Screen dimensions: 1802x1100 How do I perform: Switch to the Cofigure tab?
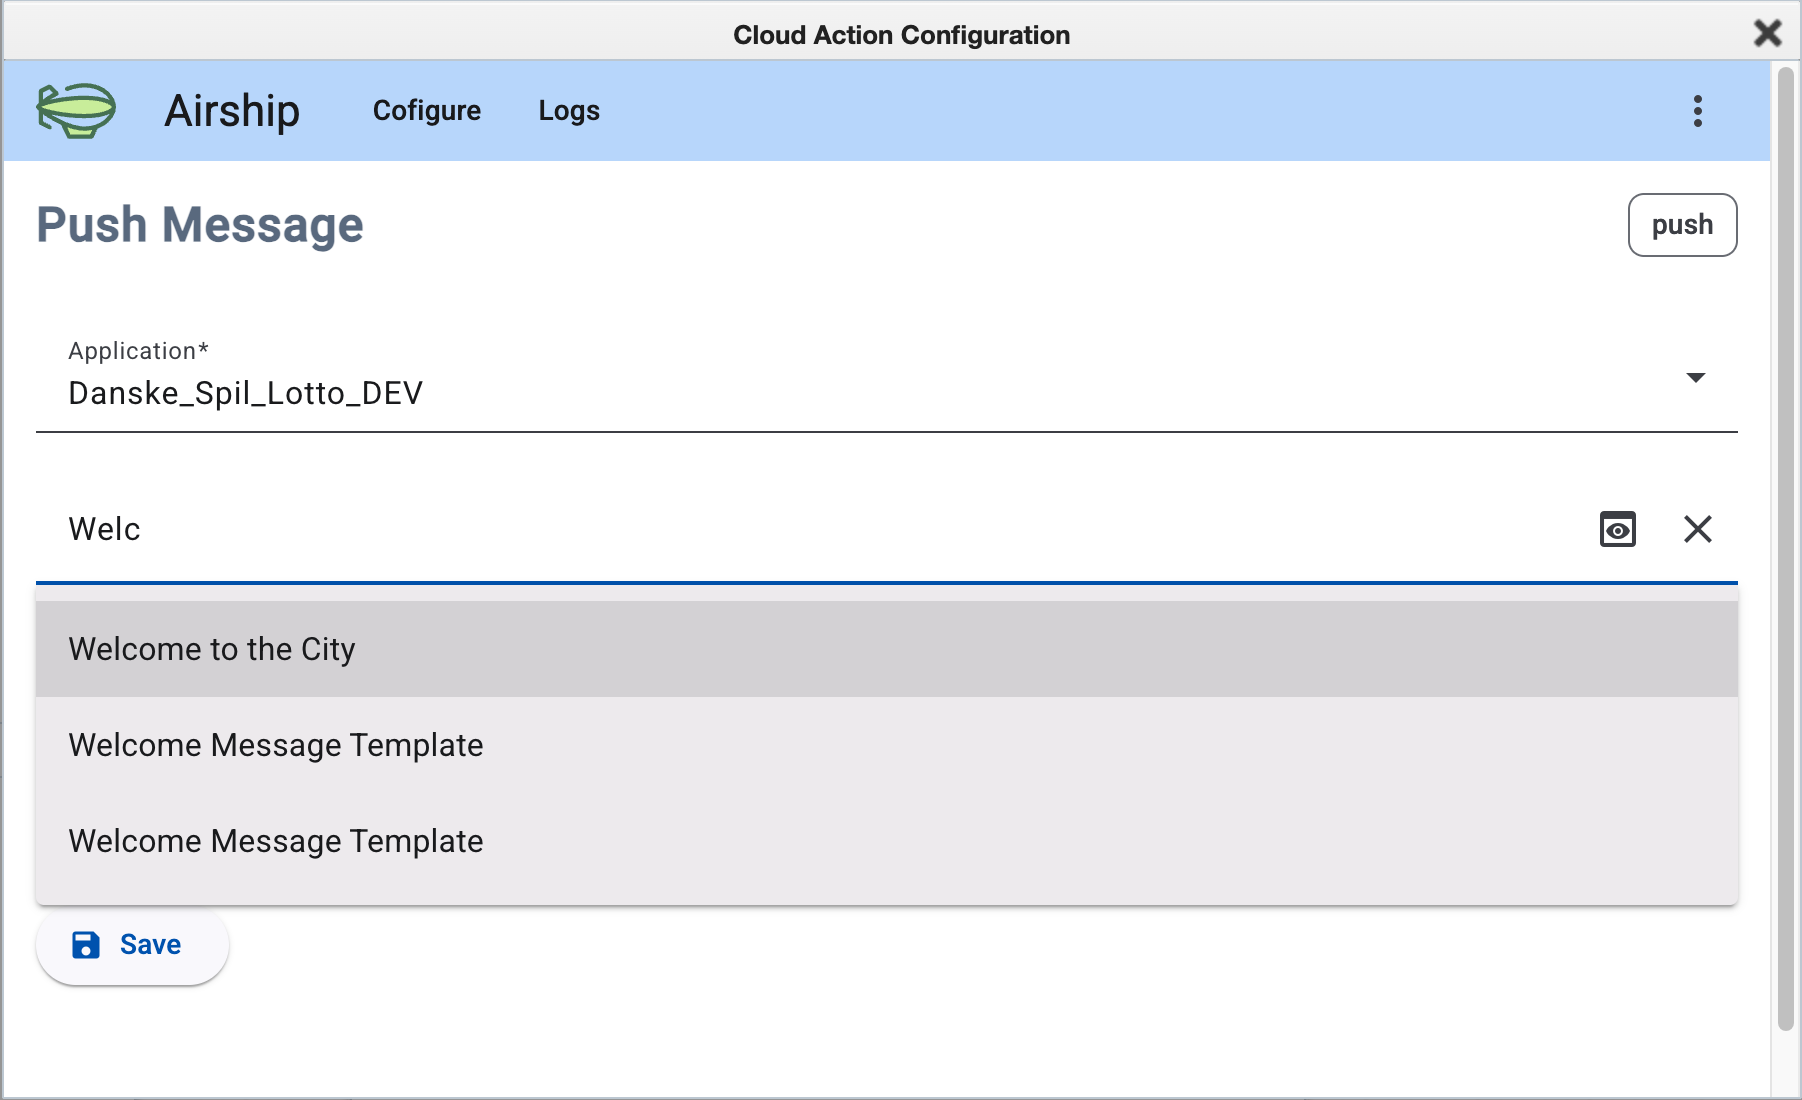426,111
